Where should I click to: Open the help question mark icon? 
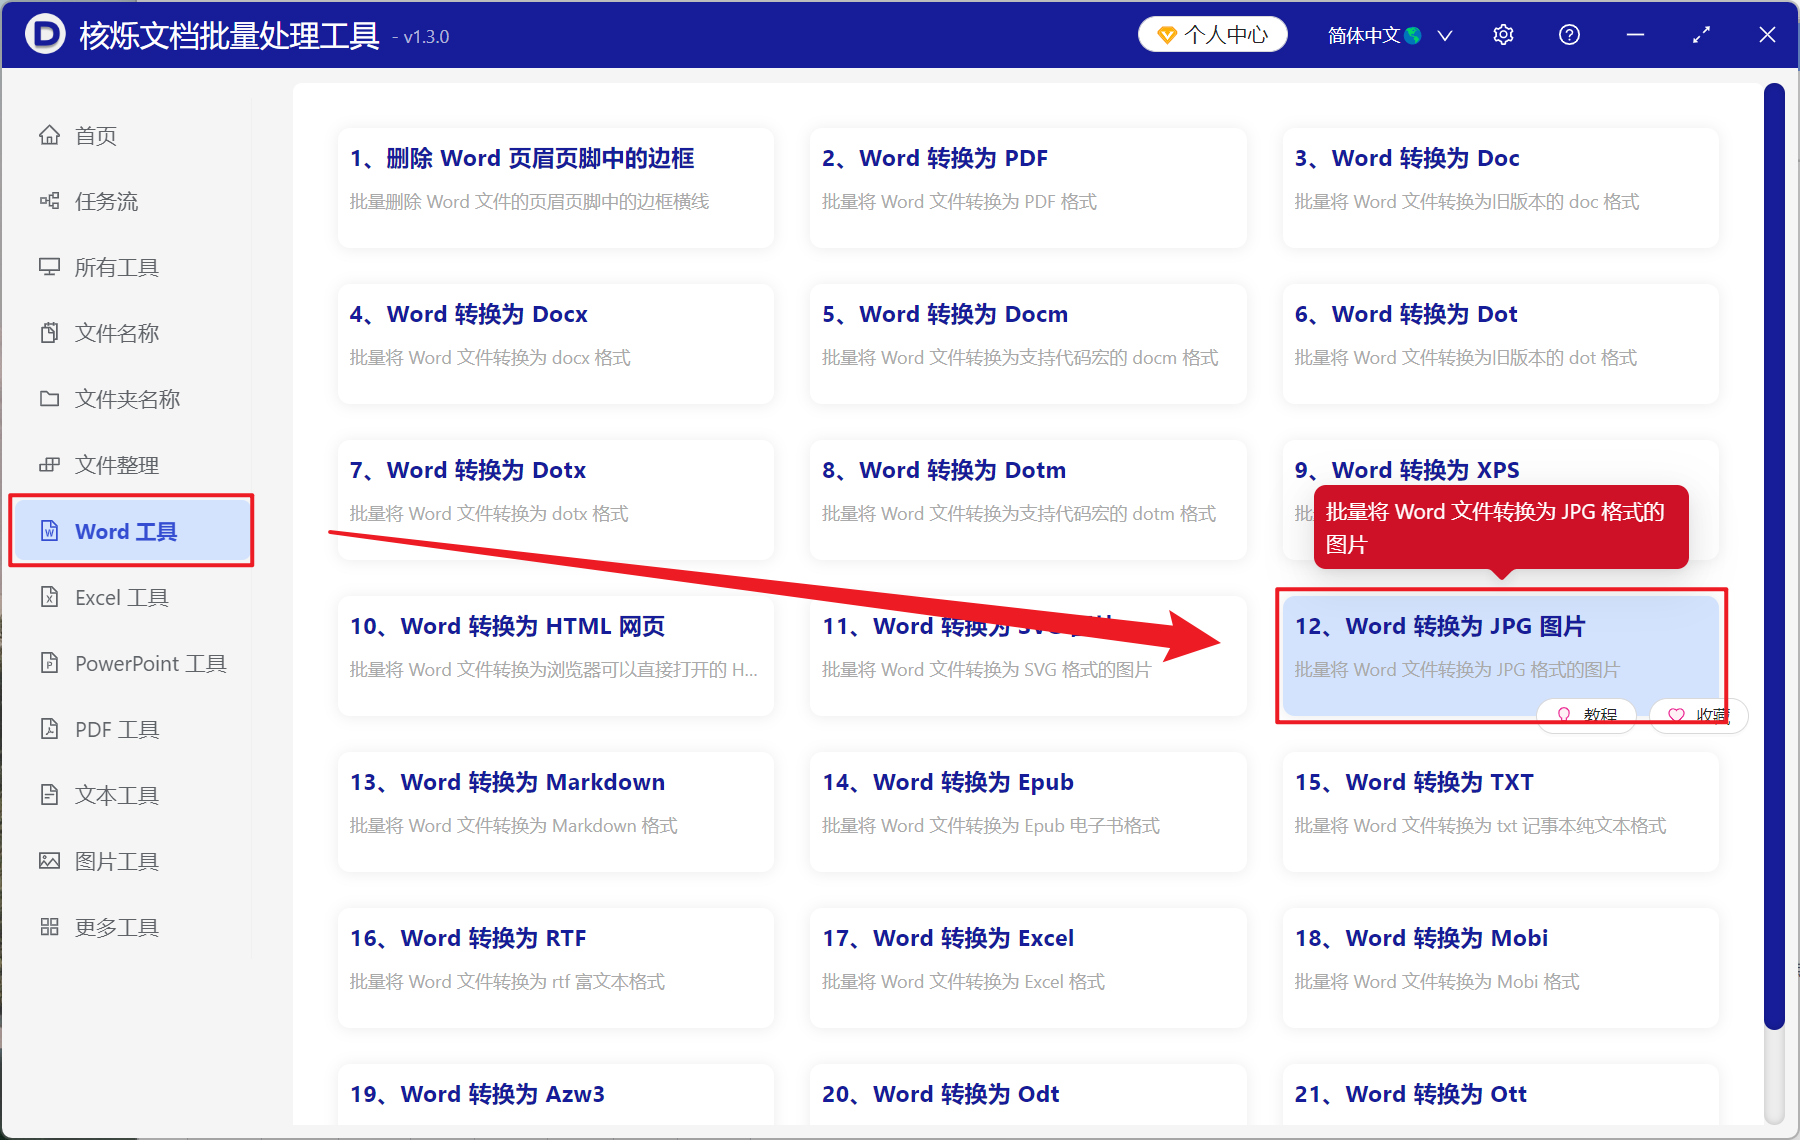click(x=1569, y=34)
